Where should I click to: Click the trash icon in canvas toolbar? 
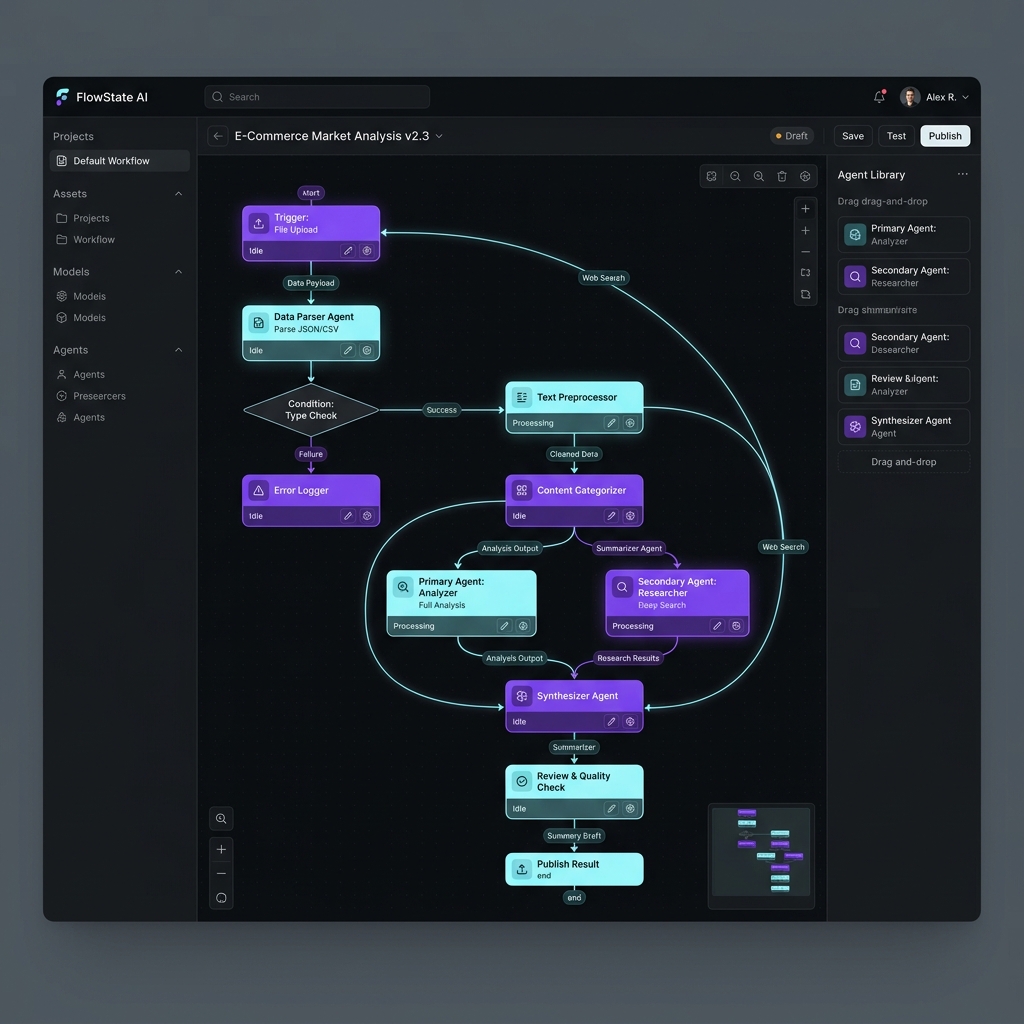(x=782, y=176)
